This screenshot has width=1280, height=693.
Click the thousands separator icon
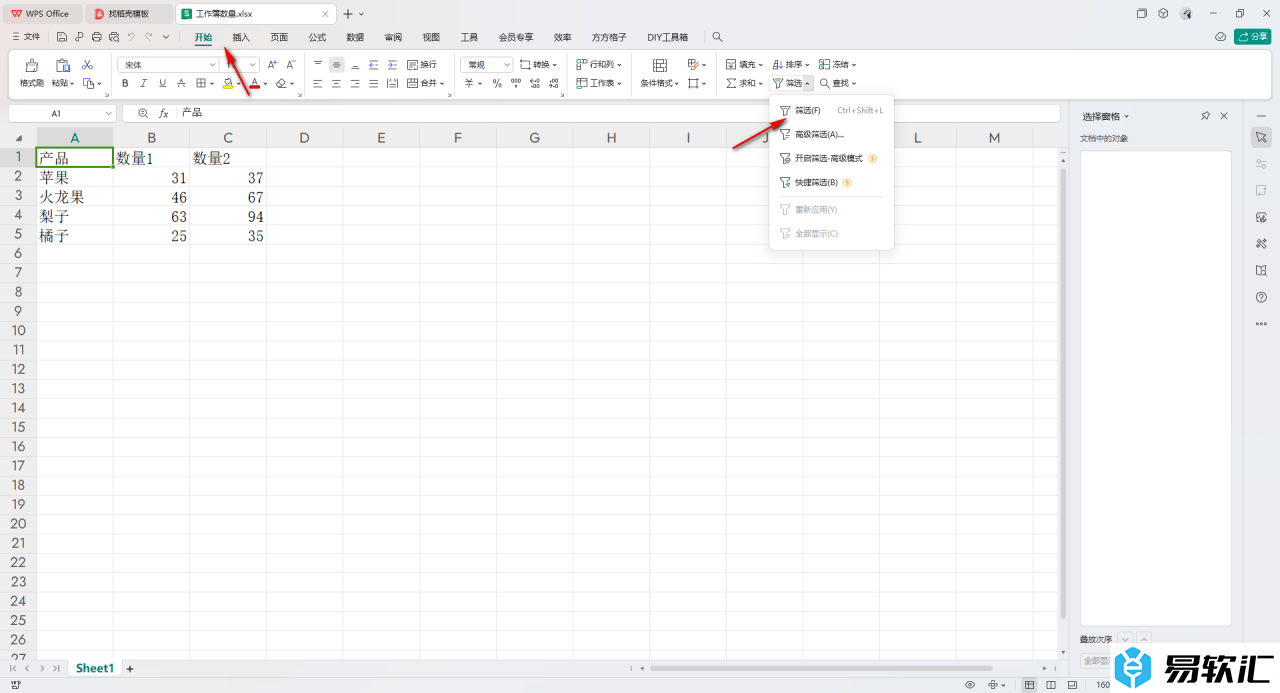515,83
